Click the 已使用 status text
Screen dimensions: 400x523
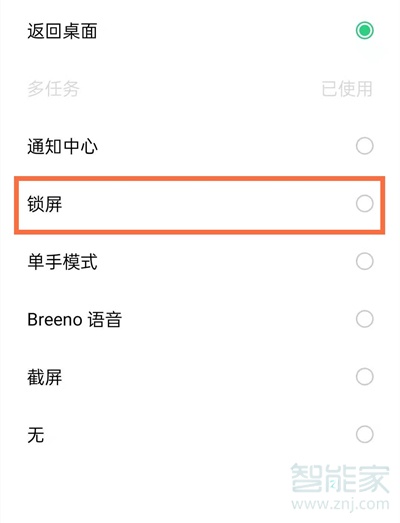point(347,89)
